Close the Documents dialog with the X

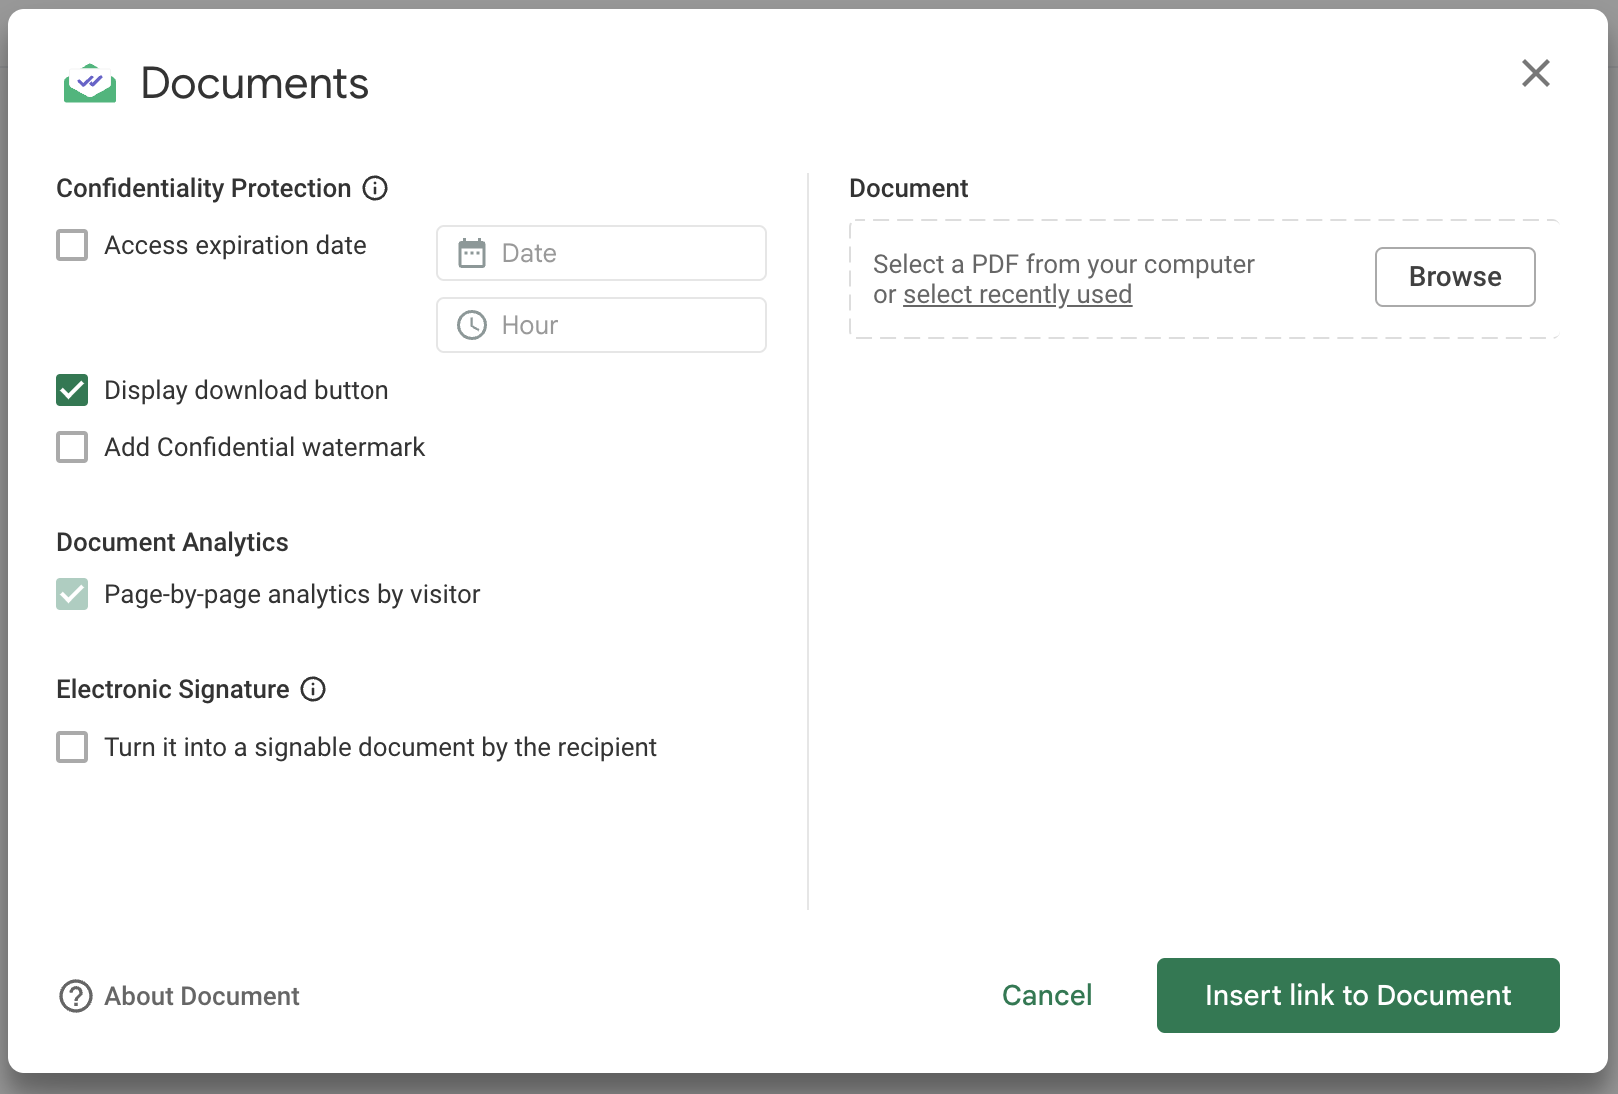[x=1535, y=73]
